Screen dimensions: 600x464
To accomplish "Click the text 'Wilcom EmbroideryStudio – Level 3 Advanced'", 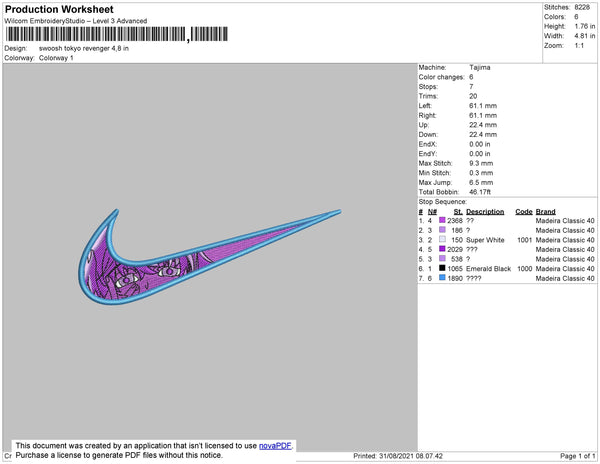I will (x=76, y=21).
